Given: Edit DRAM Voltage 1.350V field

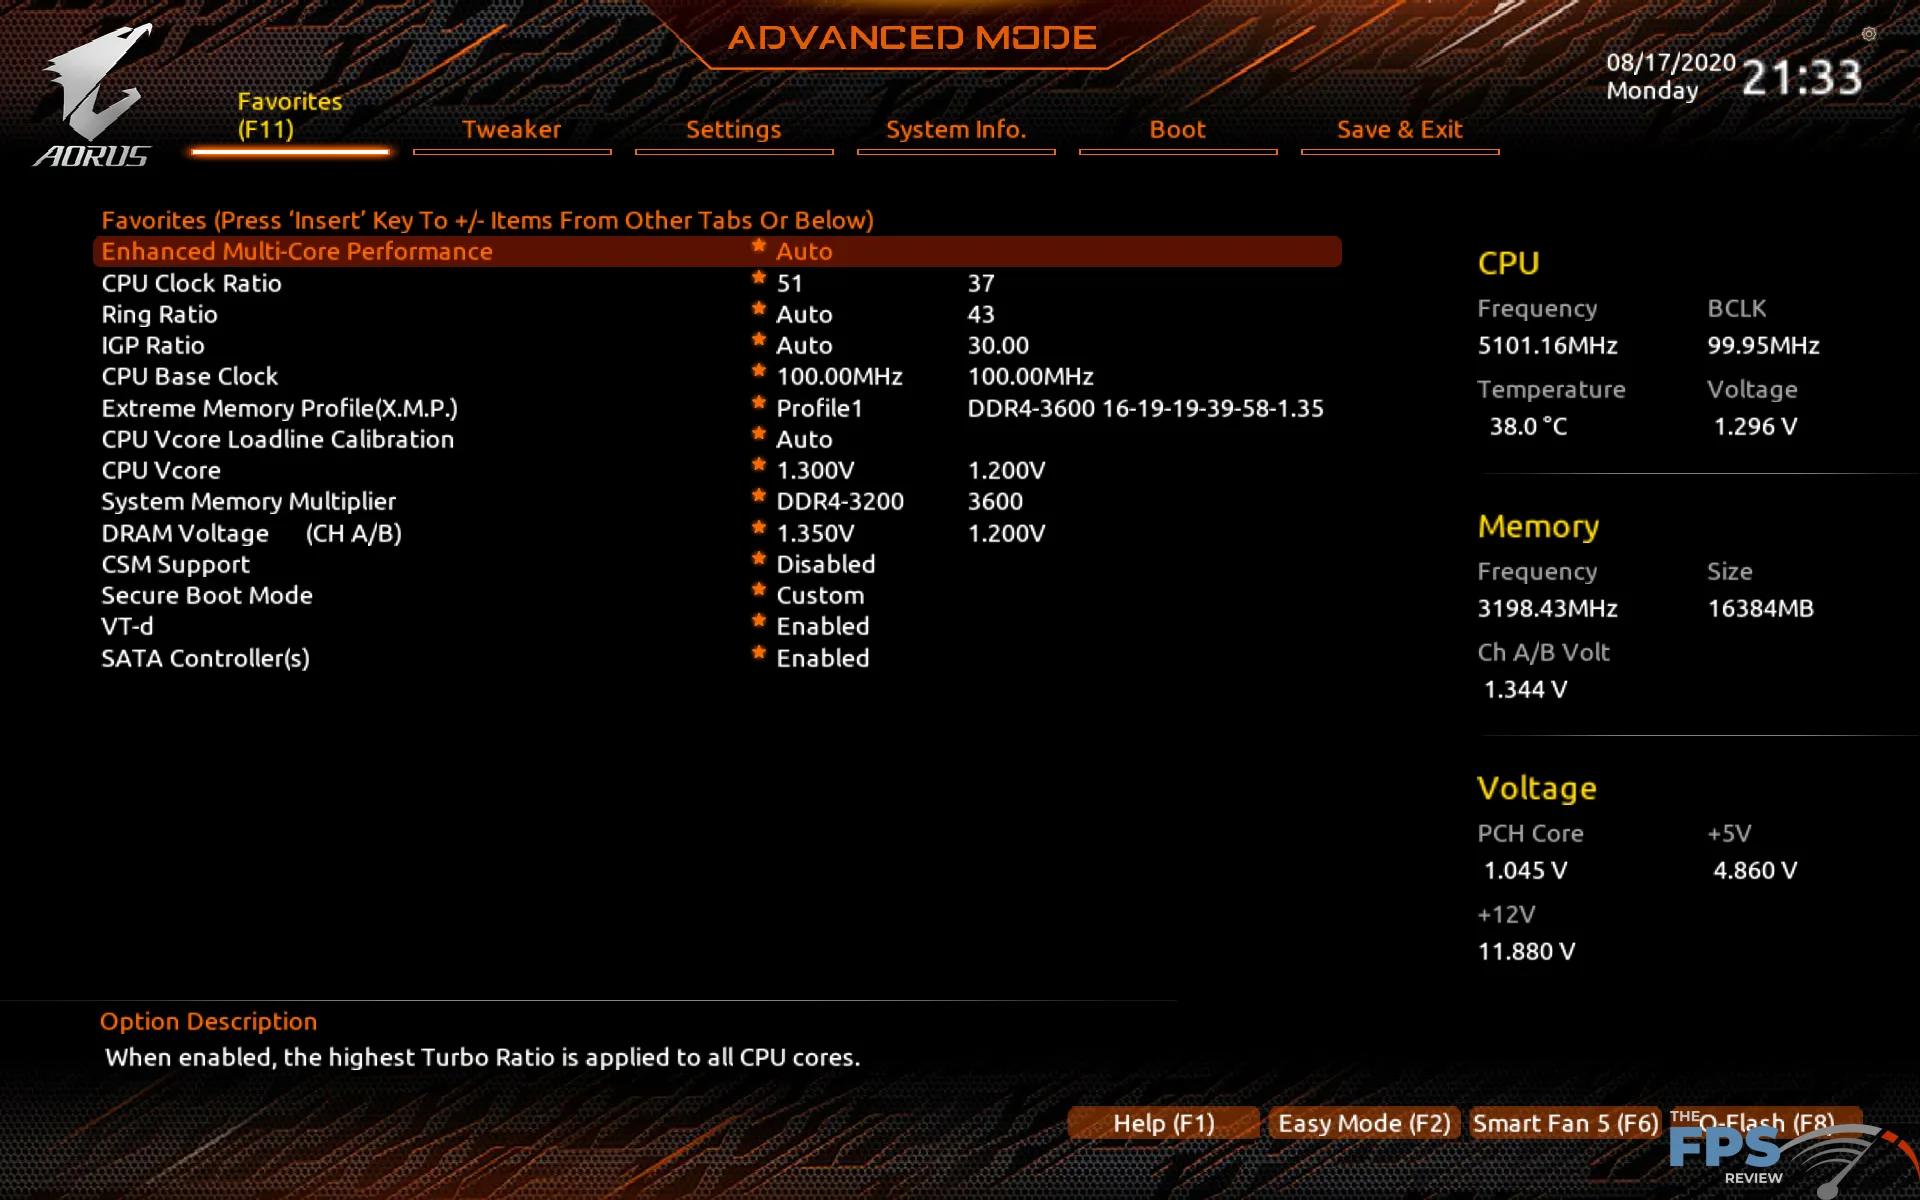Looking at the screenshot, I should 815,534.
